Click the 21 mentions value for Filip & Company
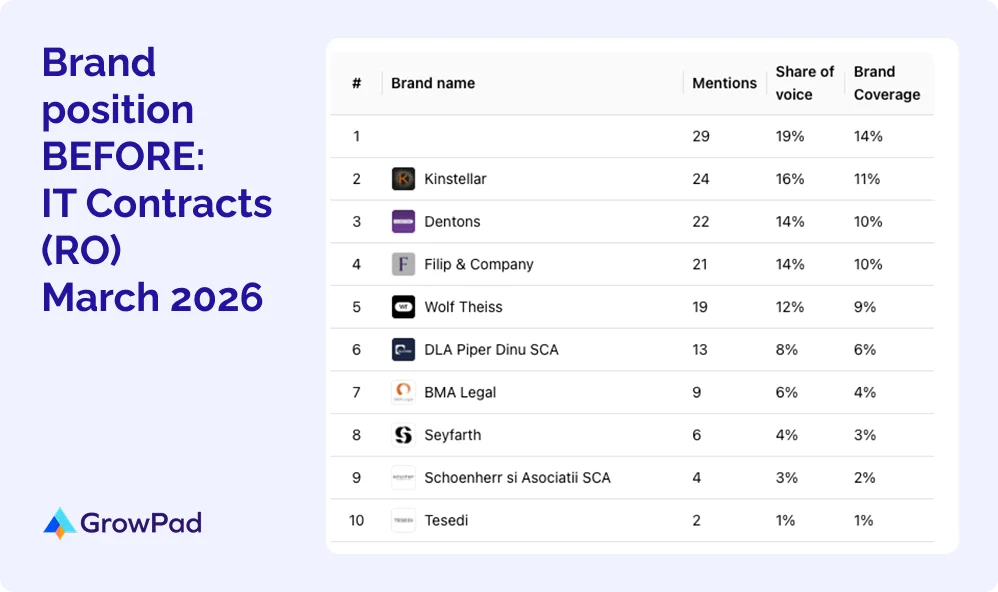The width and height of the screenshot is (998, 592). pos(699,264)
